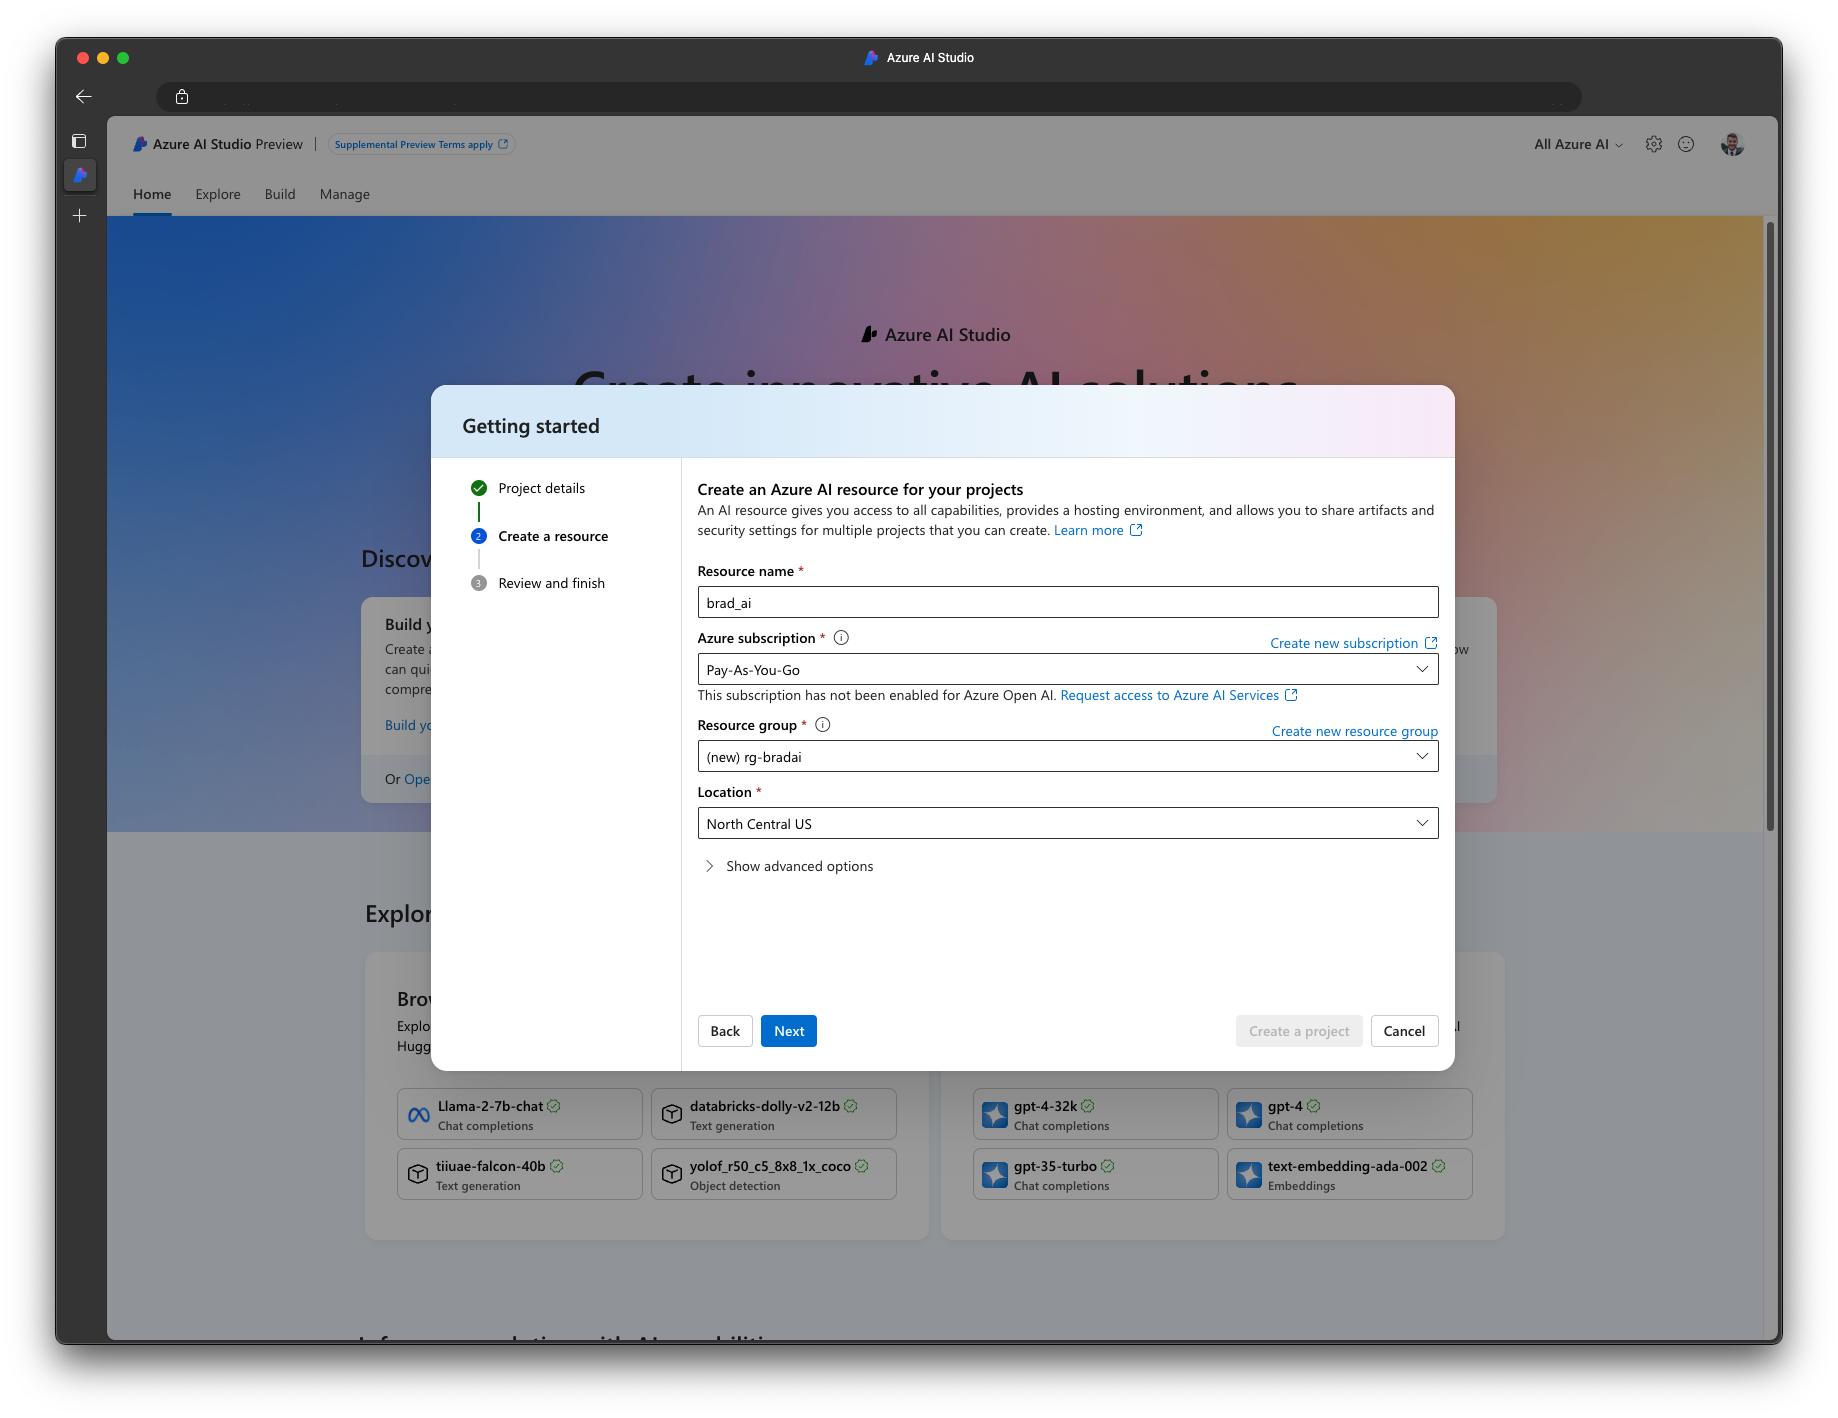This screenshot has width=1838, height=1418.
Task: Open the text-embedding-ada-002 model card
Action: (1349, 1174)
